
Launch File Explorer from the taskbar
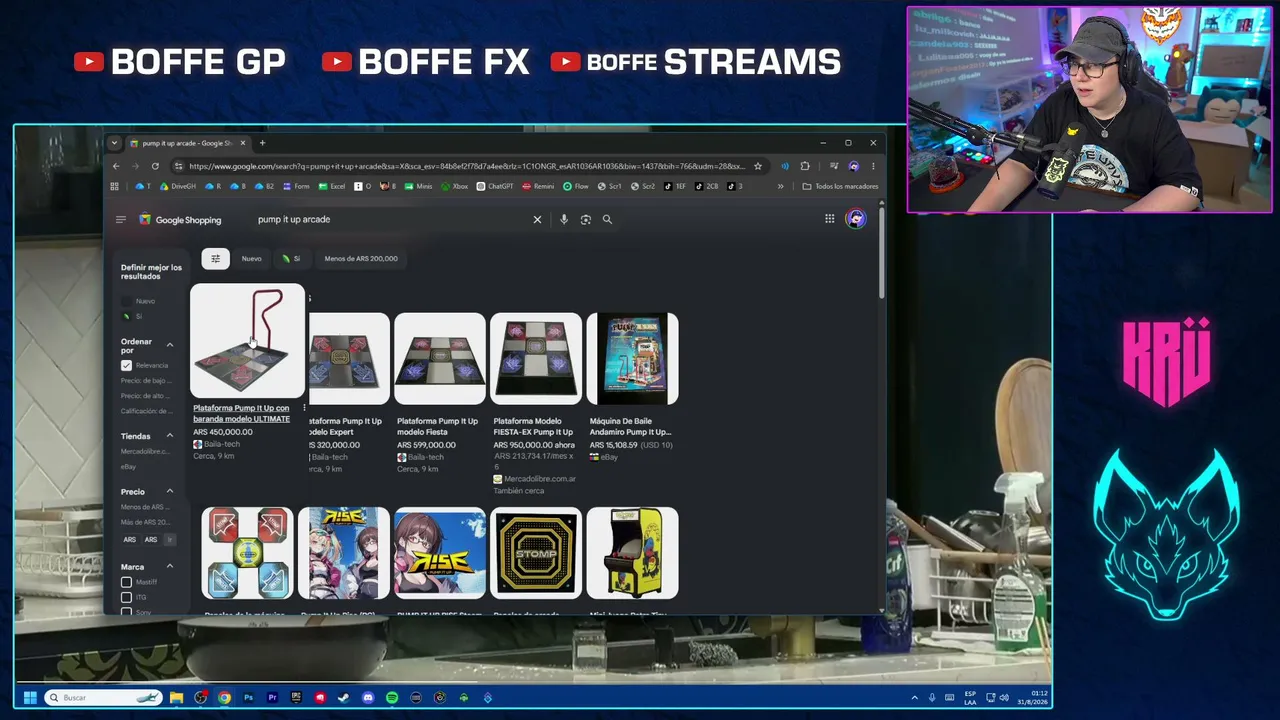coord(176,697)
